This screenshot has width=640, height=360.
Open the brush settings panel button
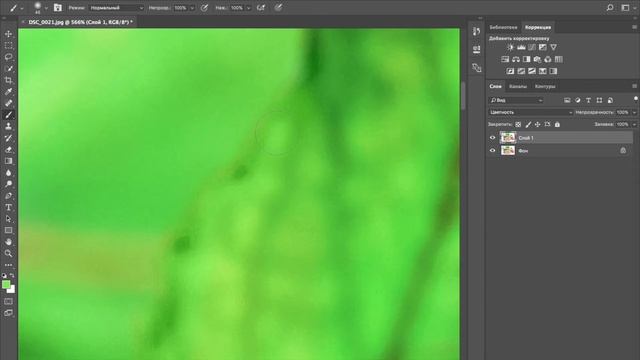click(58, 7)
